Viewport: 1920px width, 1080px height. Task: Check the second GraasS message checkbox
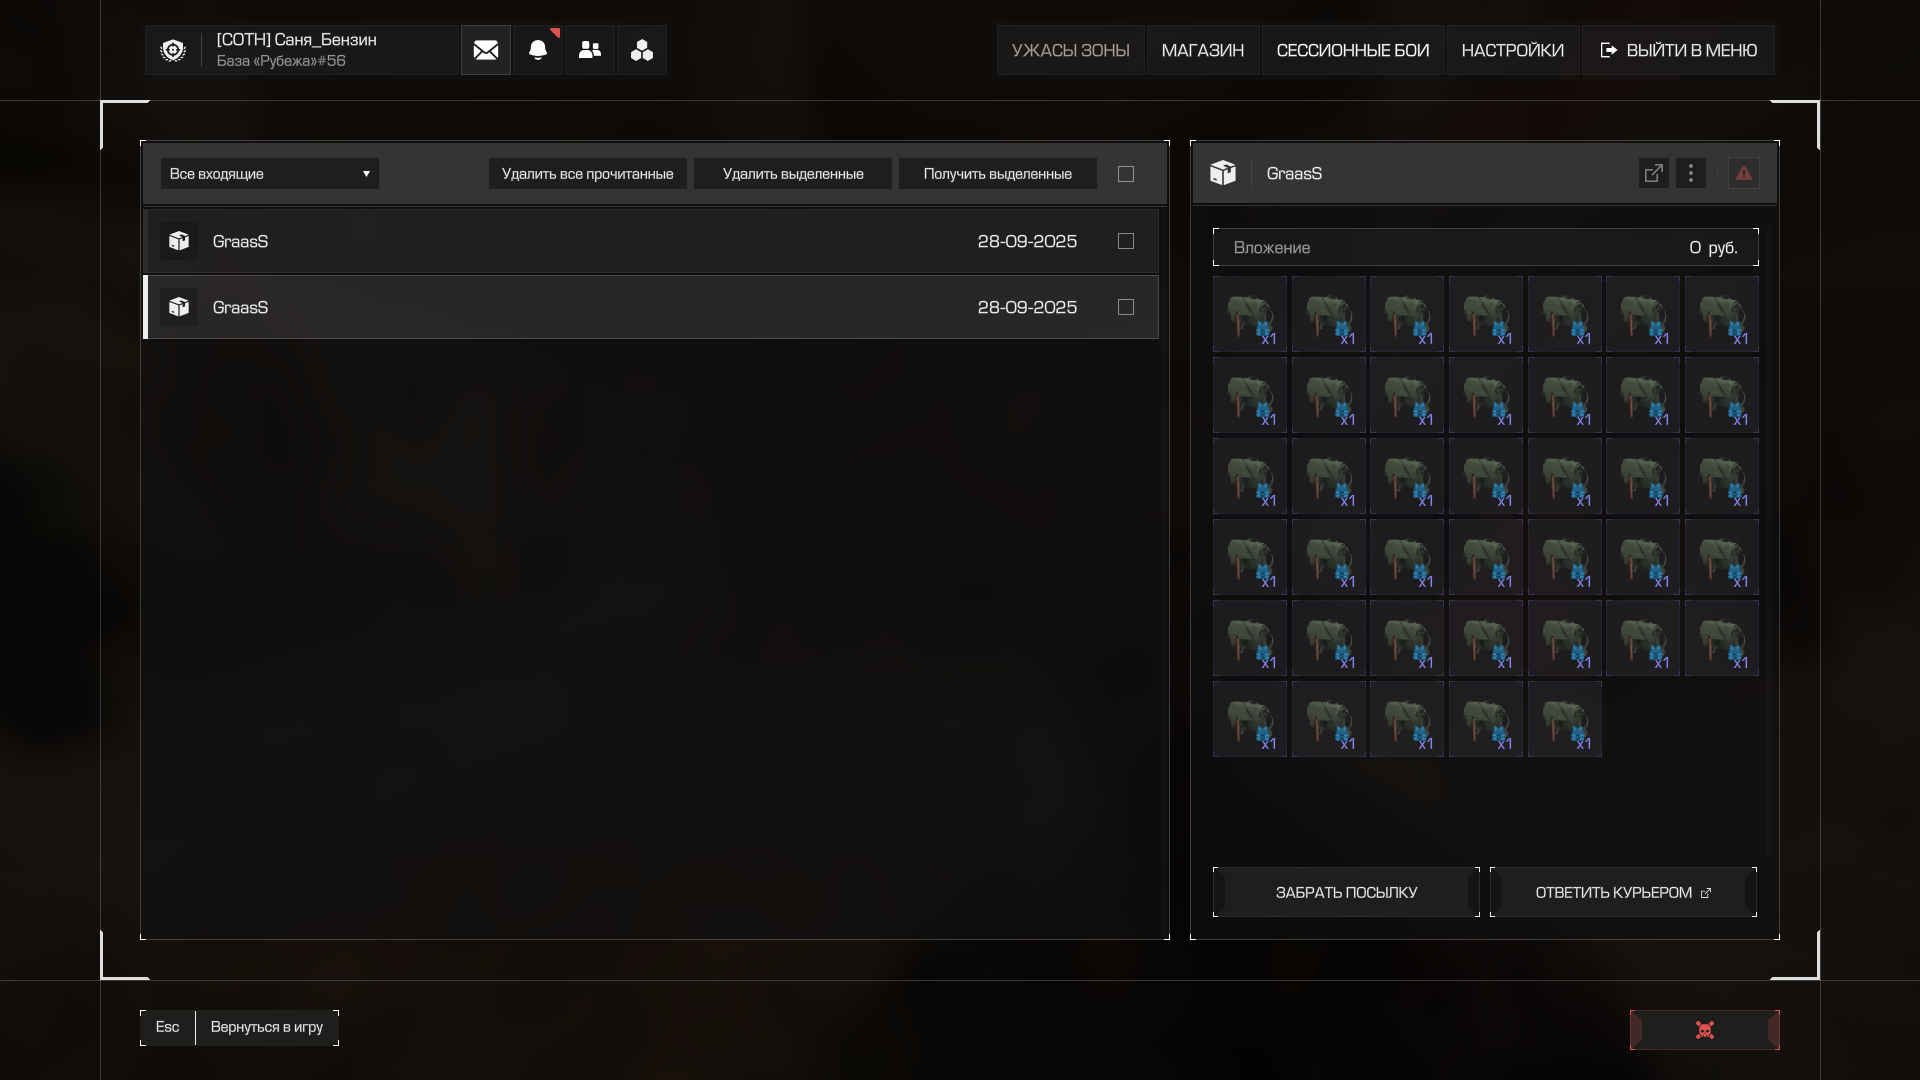point(1126,307)
